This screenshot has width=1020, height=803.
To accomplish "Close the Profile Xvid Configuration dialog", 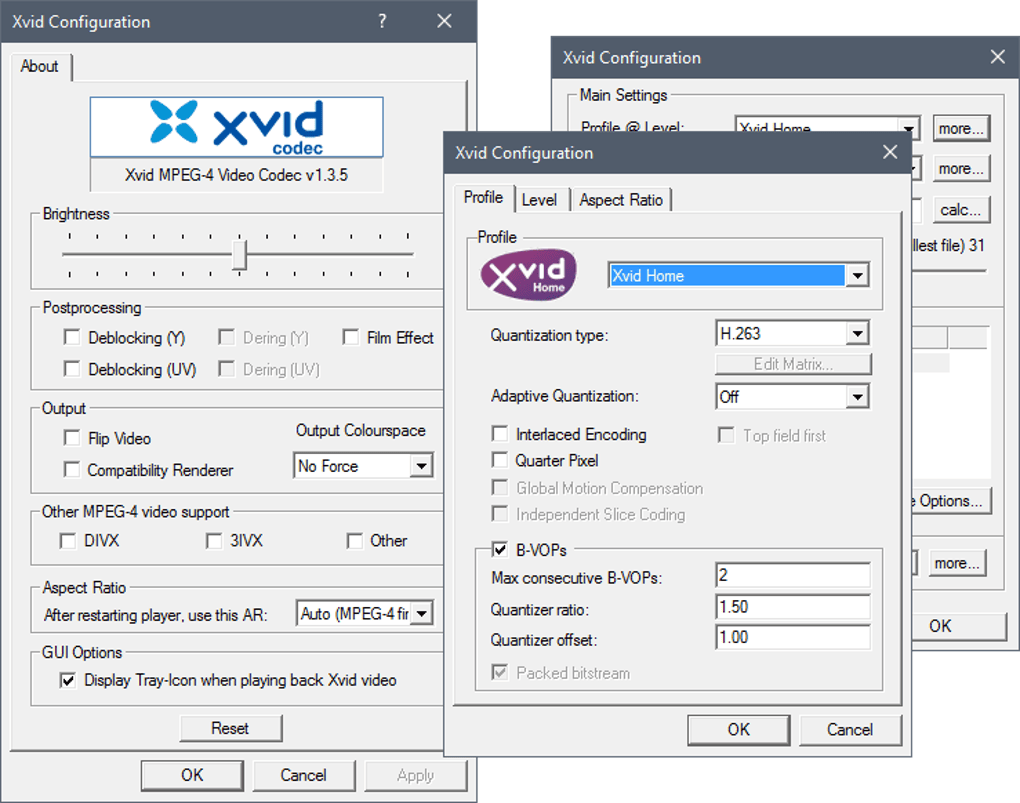I will pyautogui.click(x=890, y=152).
